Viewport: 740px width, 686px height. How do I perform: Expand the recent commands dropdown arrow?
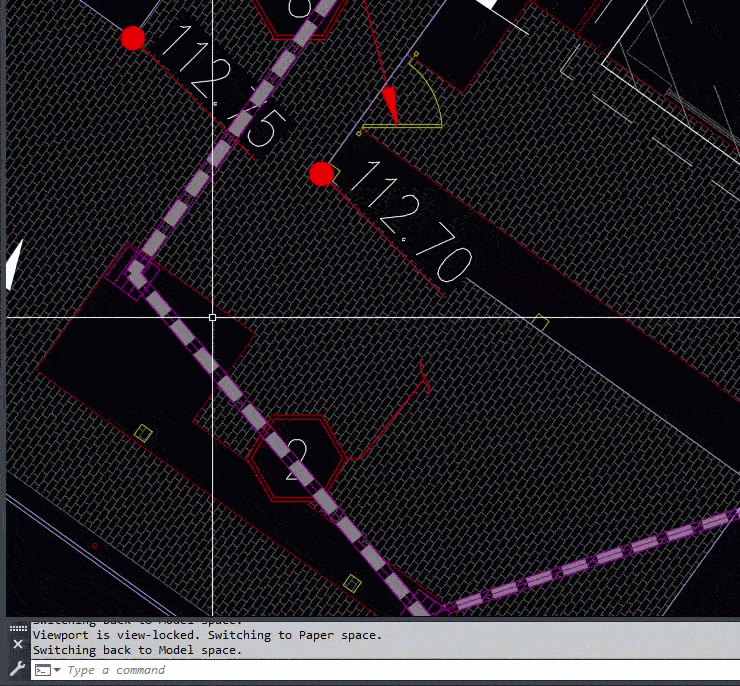coord(57,670)
